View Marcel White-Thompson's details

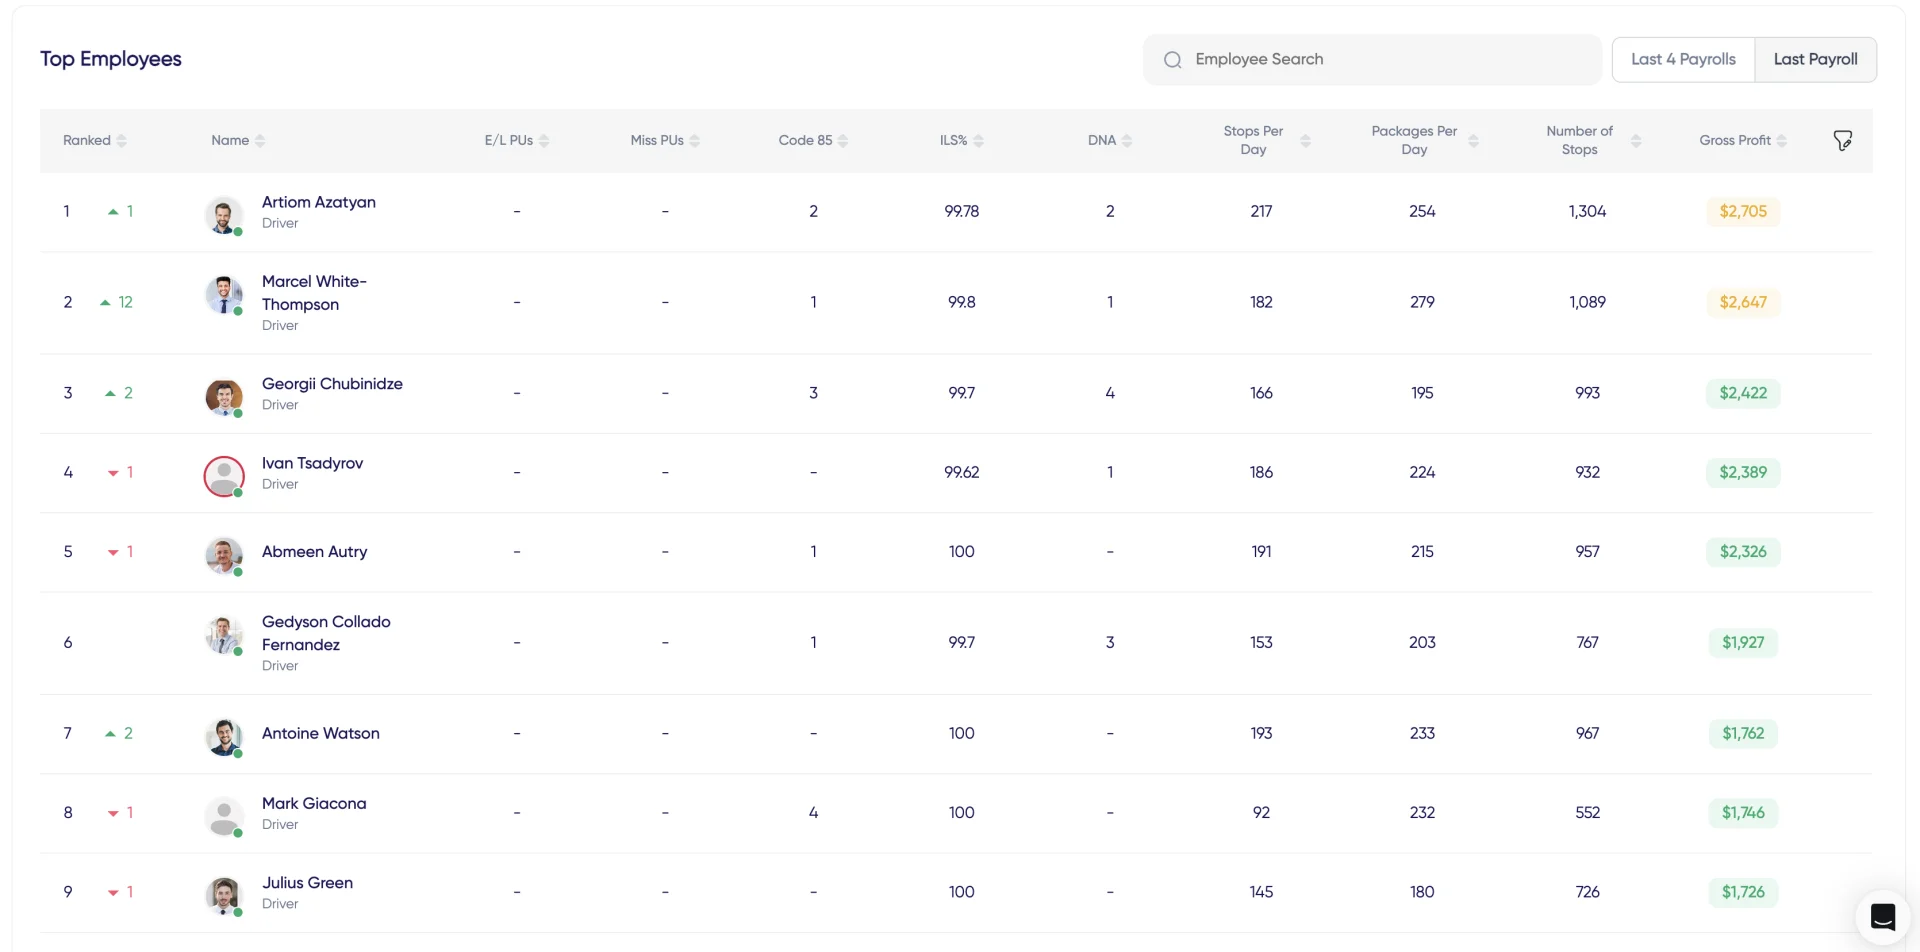coord(314,292)
